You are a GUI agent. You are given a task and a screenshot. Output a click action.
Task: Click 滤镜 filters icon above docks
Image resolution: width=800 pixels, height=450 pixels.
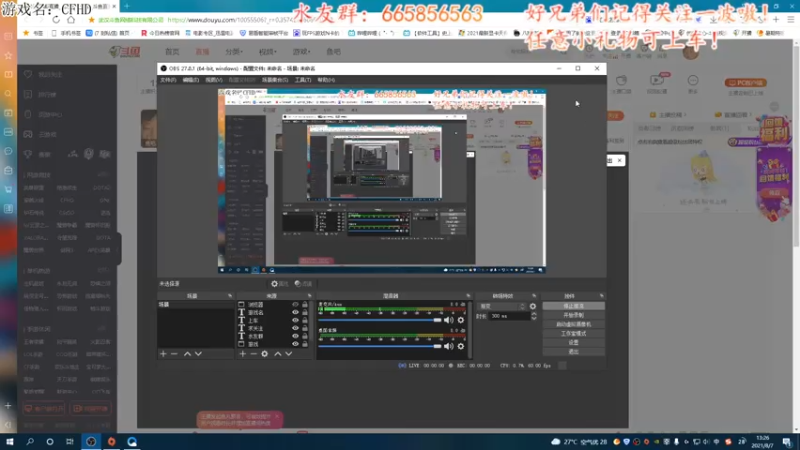(304, 284)
